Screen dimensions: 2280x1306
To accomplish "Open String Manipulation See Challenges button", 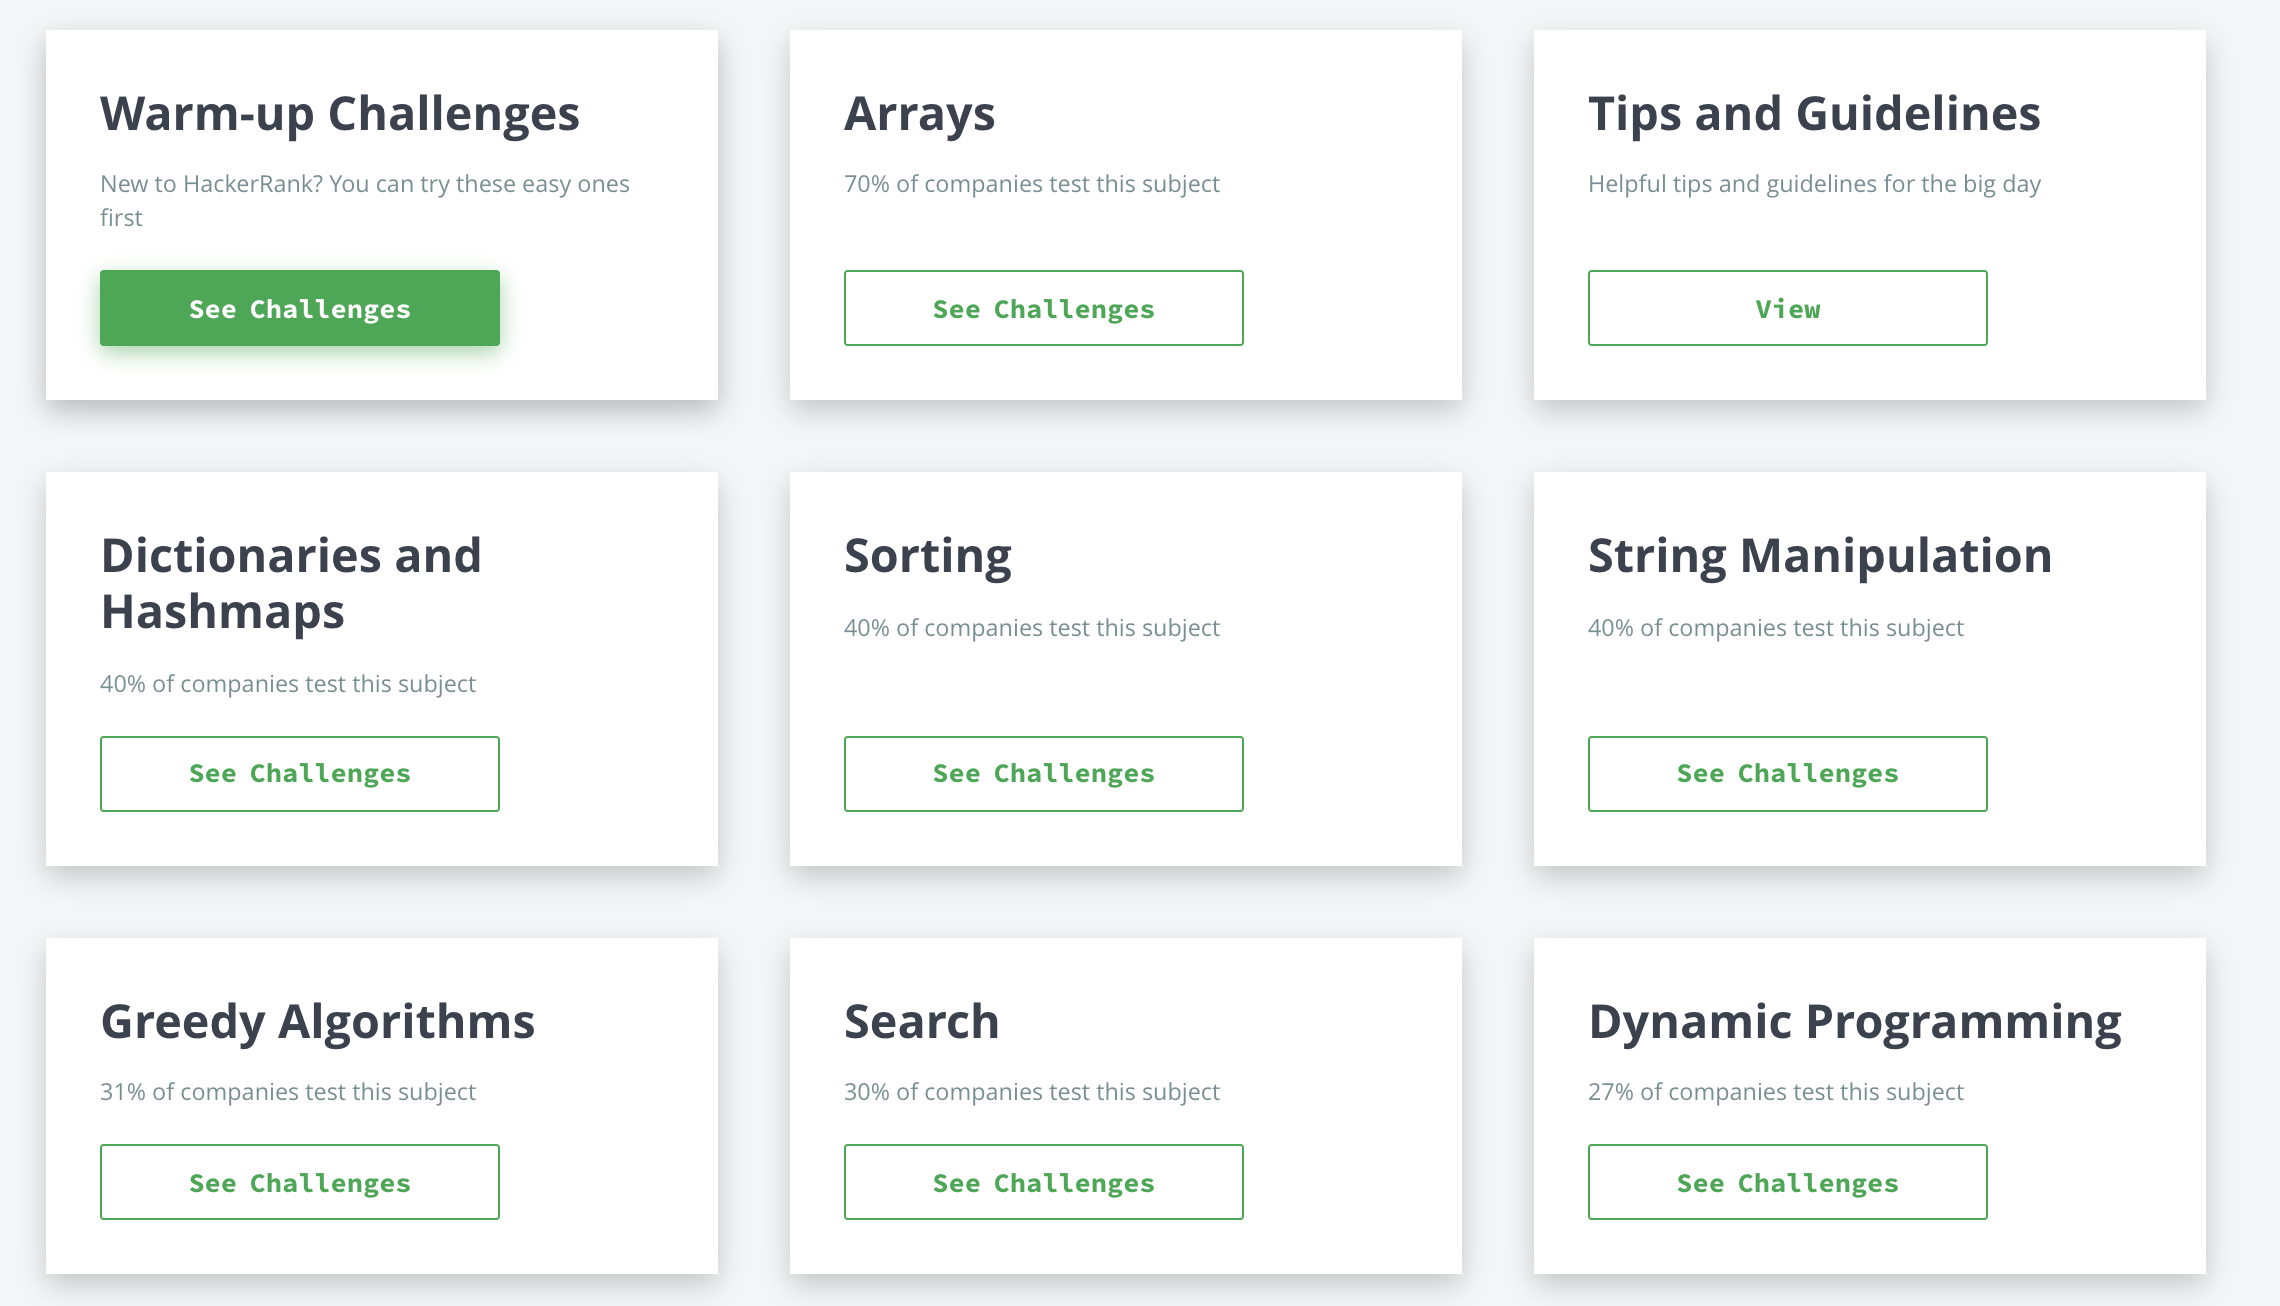I will click(x=1787, y=774).
